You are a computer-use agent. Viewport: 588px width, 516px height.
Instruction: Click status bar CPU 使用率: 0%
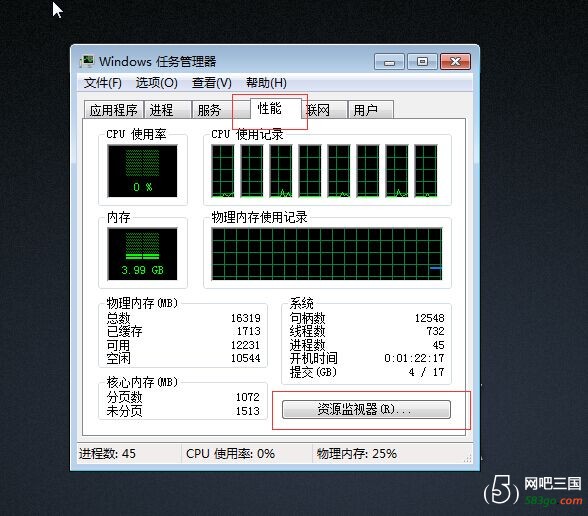(230, 454)
